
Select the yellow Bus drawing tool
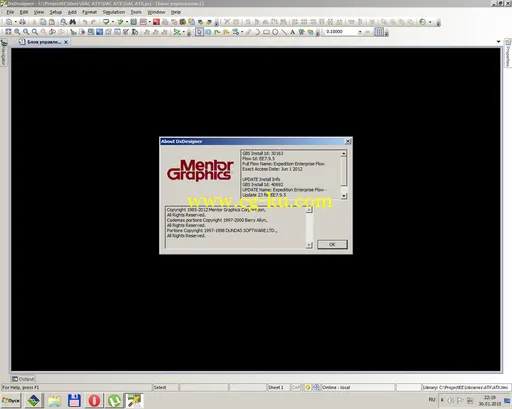pyautogui.click(x=226, y=32)
